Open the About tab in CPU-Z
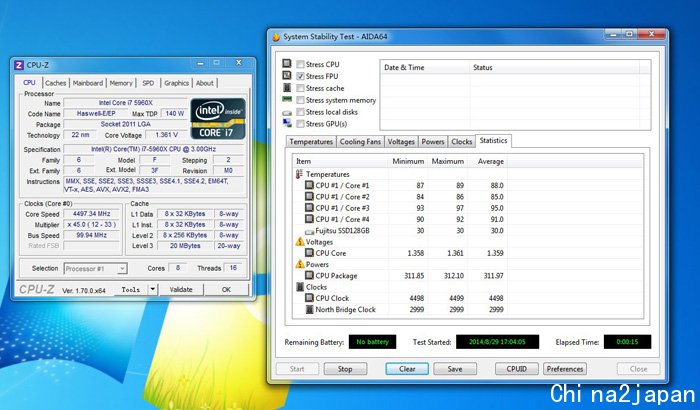This screenshot has height=410, width=700. [204, 83]
